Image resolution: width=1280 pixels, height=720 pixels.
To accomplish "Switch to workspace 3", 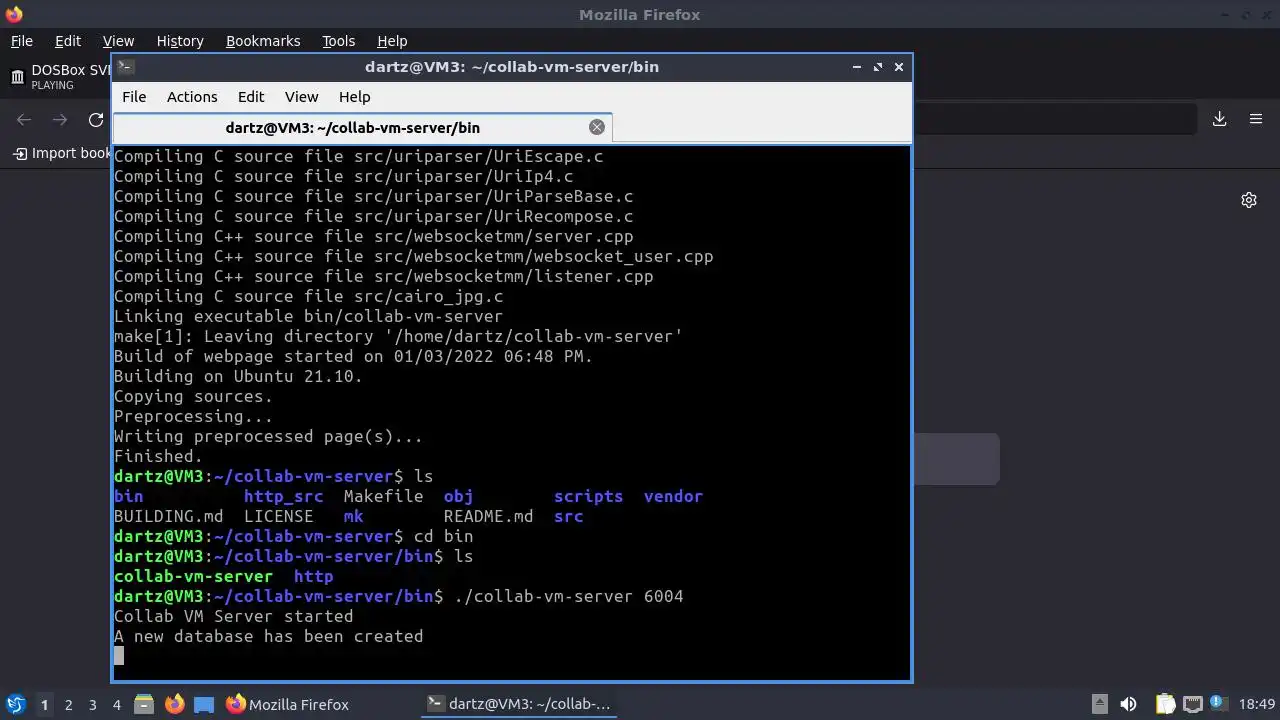I will 92,704.
